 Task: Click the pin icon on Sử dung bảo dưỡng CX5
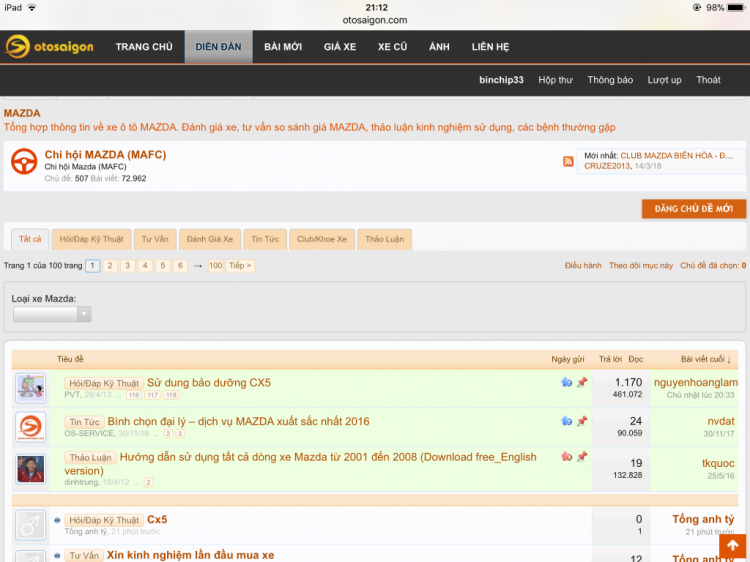(582, 382)
